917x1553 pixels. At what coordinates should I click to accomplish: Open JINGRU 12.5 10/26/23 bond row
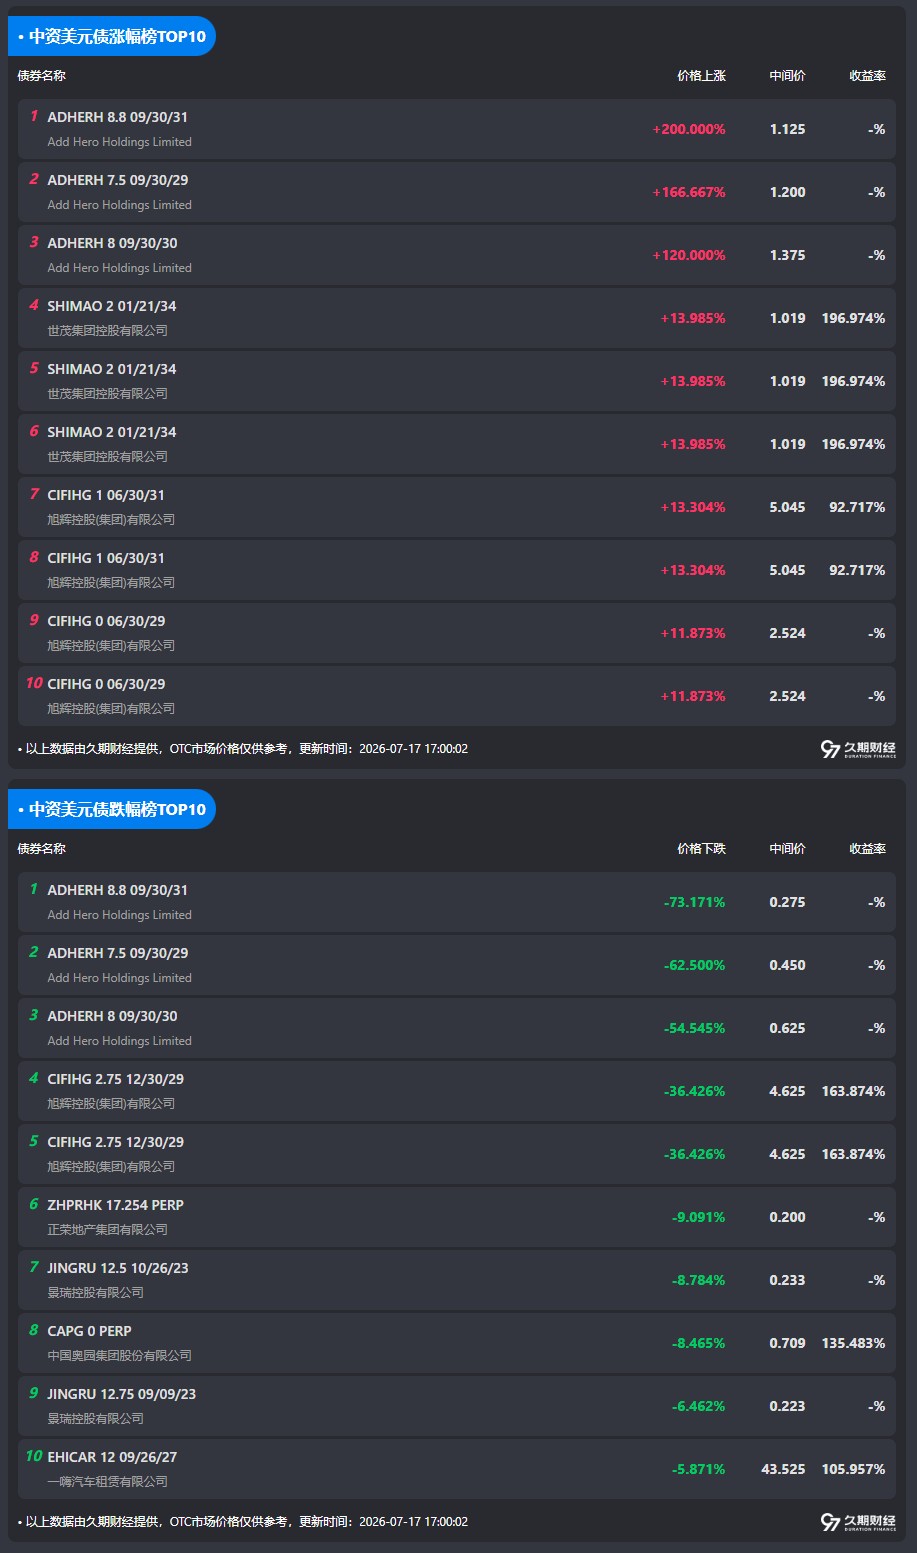coord(457,1280)
